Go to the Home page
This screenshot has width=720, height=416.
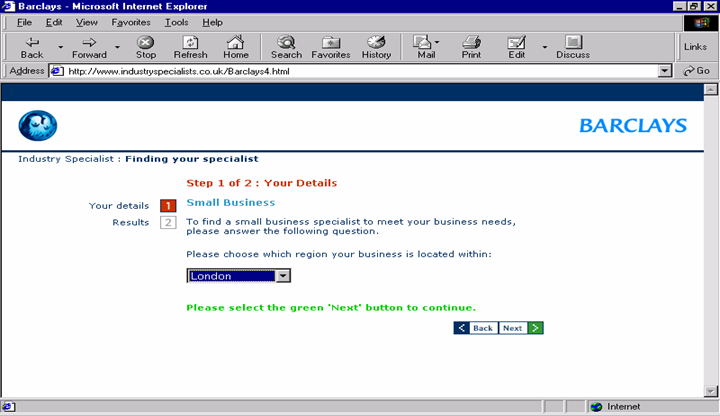236,47
